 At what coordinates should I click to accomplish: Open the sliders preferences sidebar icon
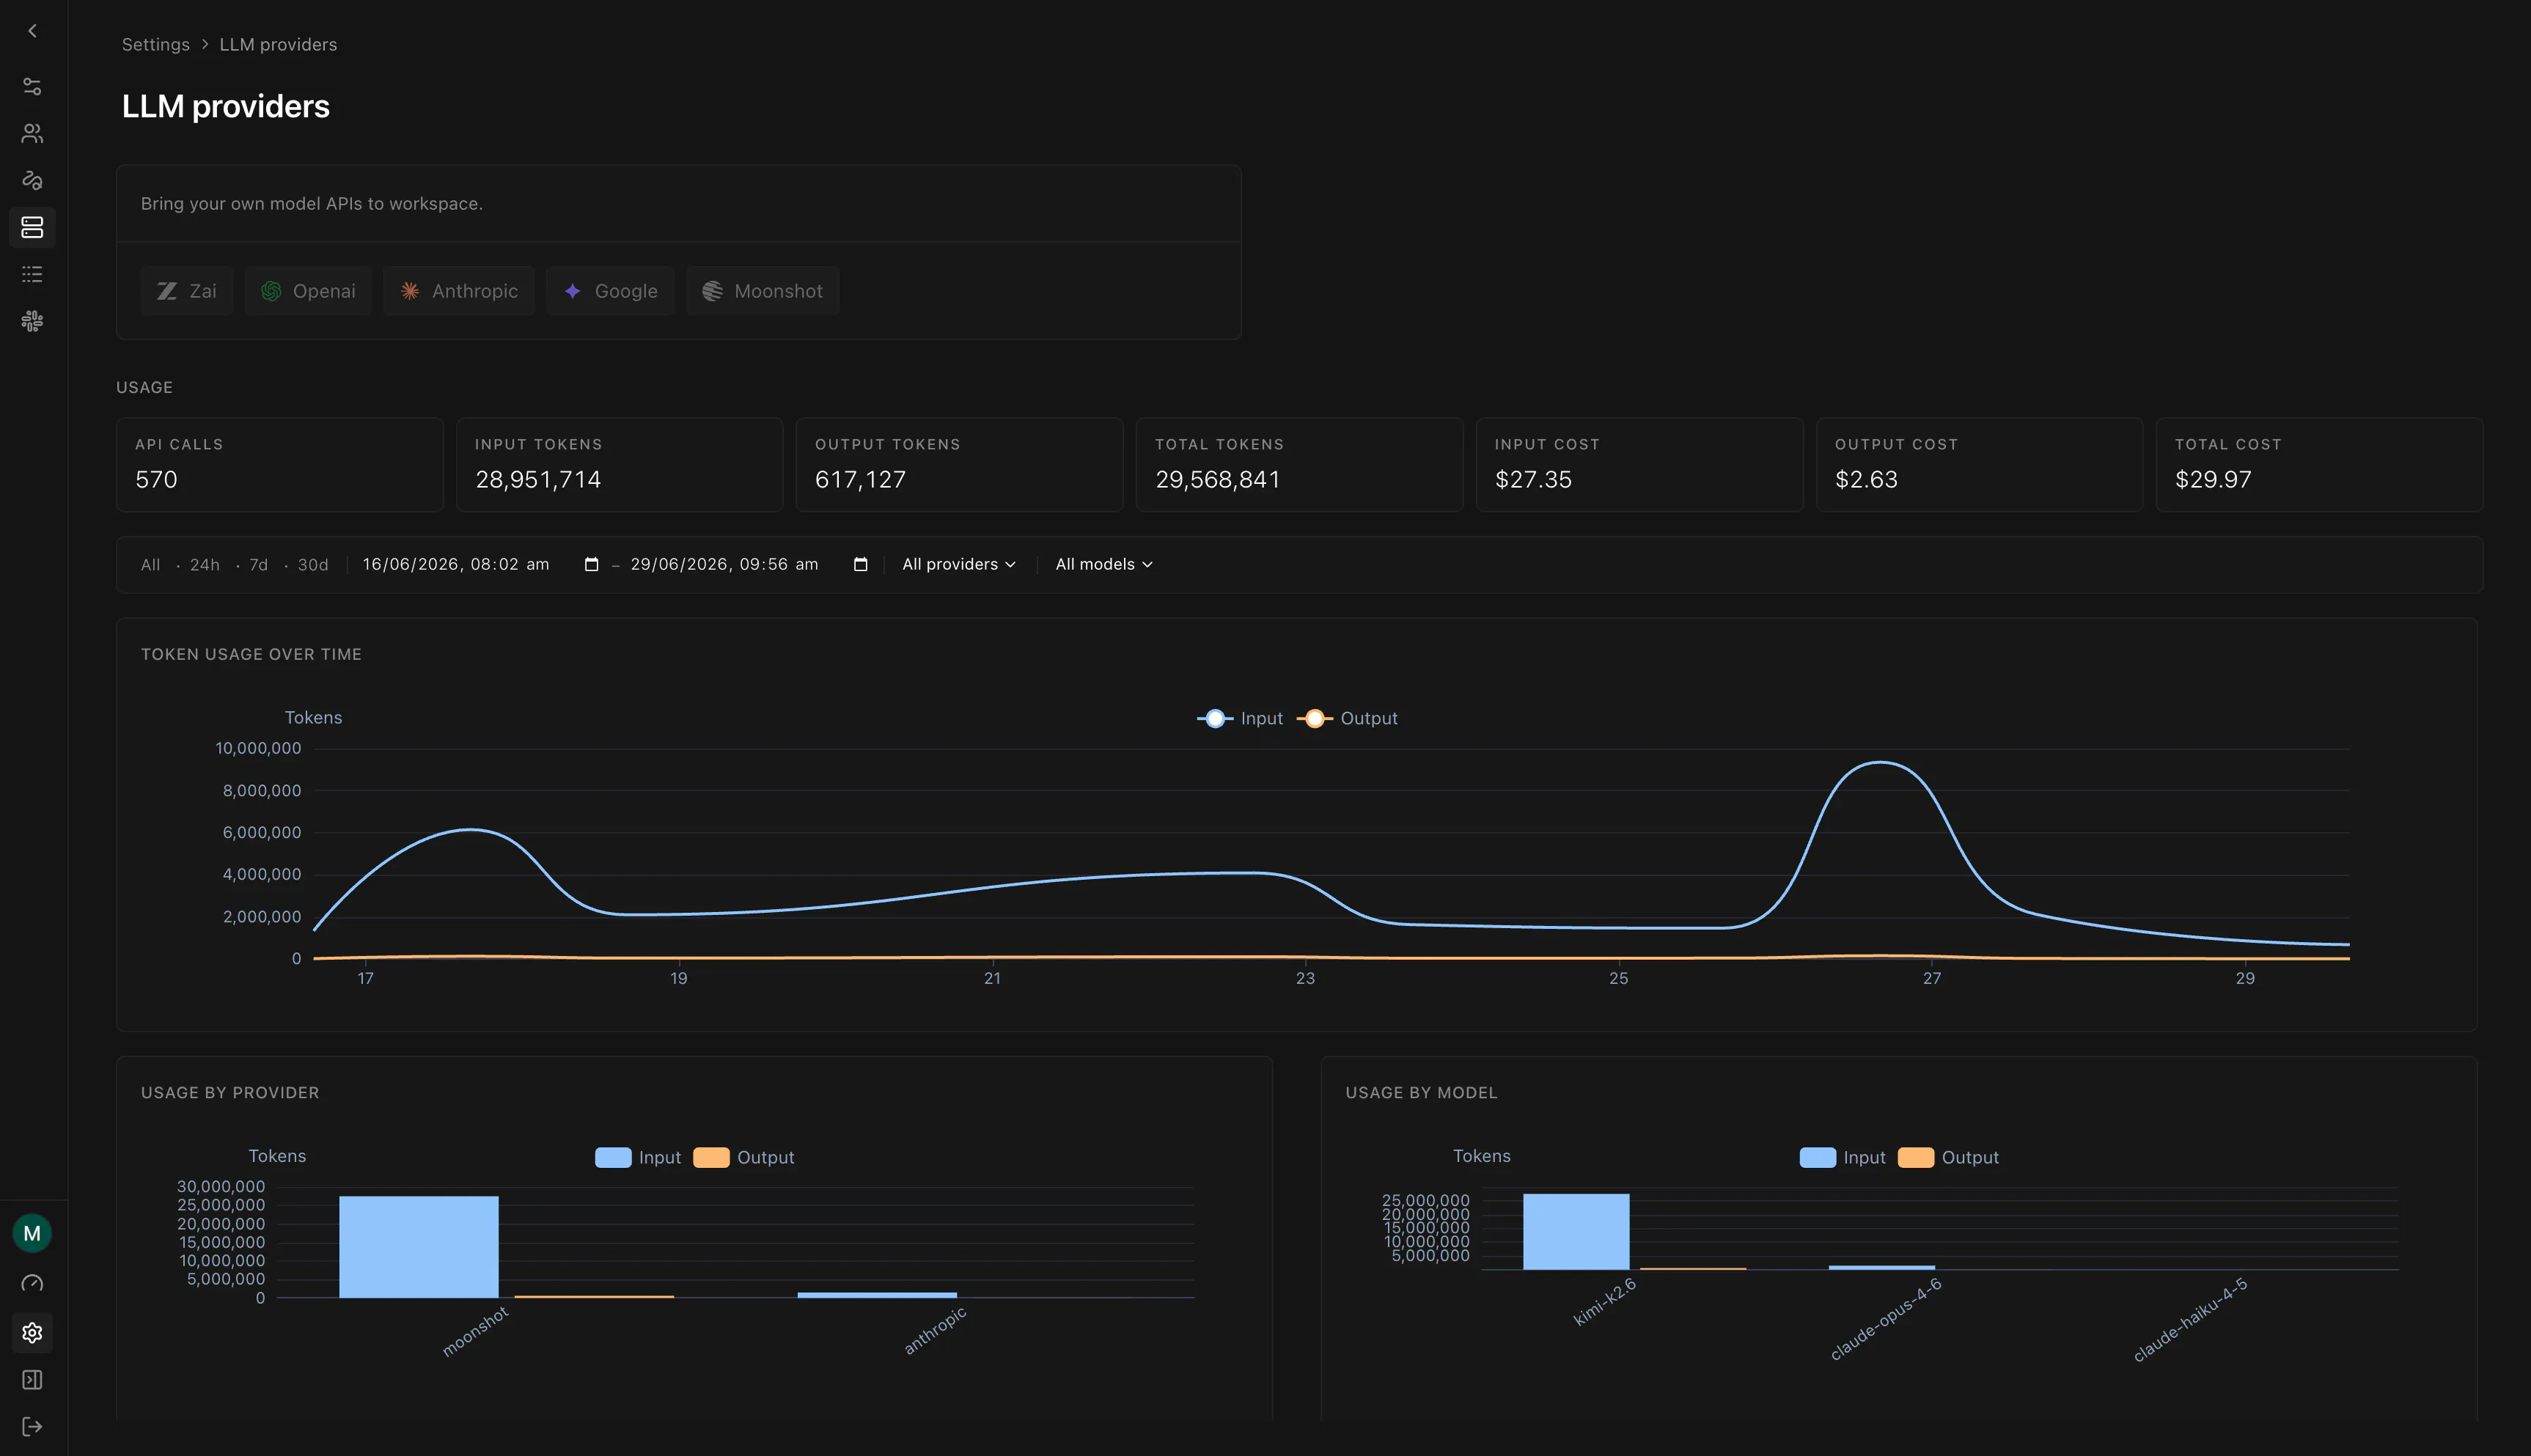pyautogui.click(x=32, y=87)
